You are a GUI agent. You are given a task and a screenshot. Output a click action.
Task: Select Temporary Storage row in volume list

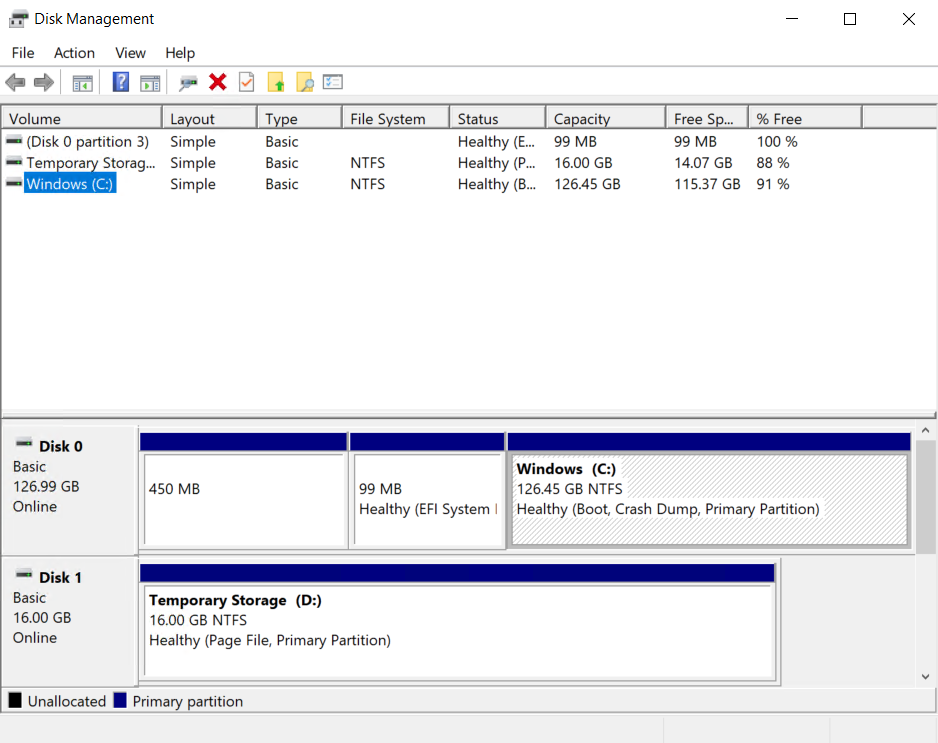tap(90, 163)
